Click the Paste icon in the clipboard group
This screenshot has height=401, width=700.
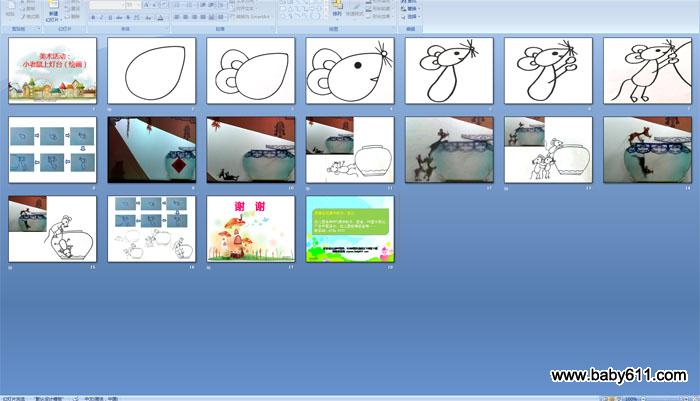click(10, 8)
